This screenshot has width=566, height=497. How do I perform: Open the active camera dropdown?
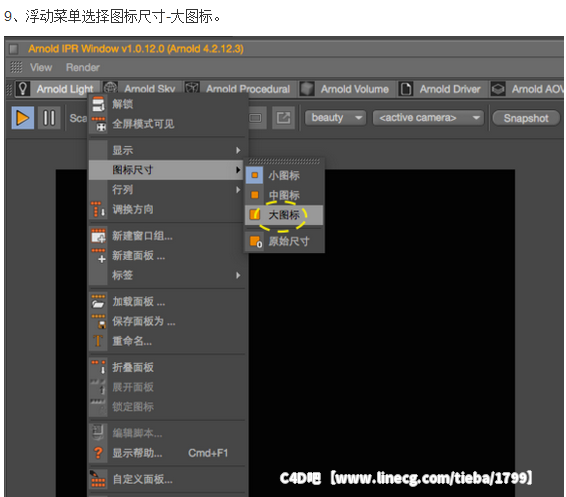pyautogui.click(x=428, y=118)
